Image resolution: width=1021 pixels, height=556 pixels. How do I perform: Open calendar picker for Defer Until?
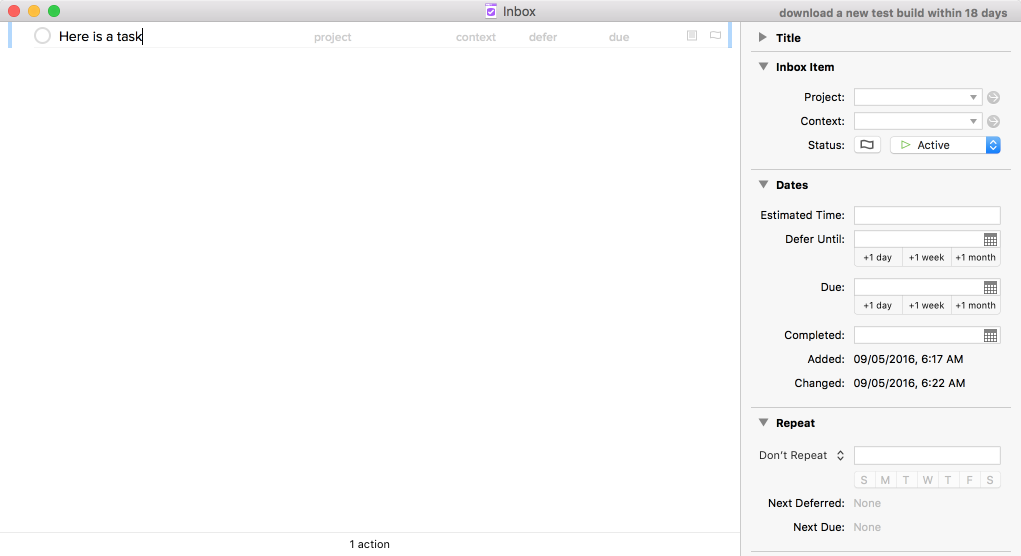[x=990, y=240]
